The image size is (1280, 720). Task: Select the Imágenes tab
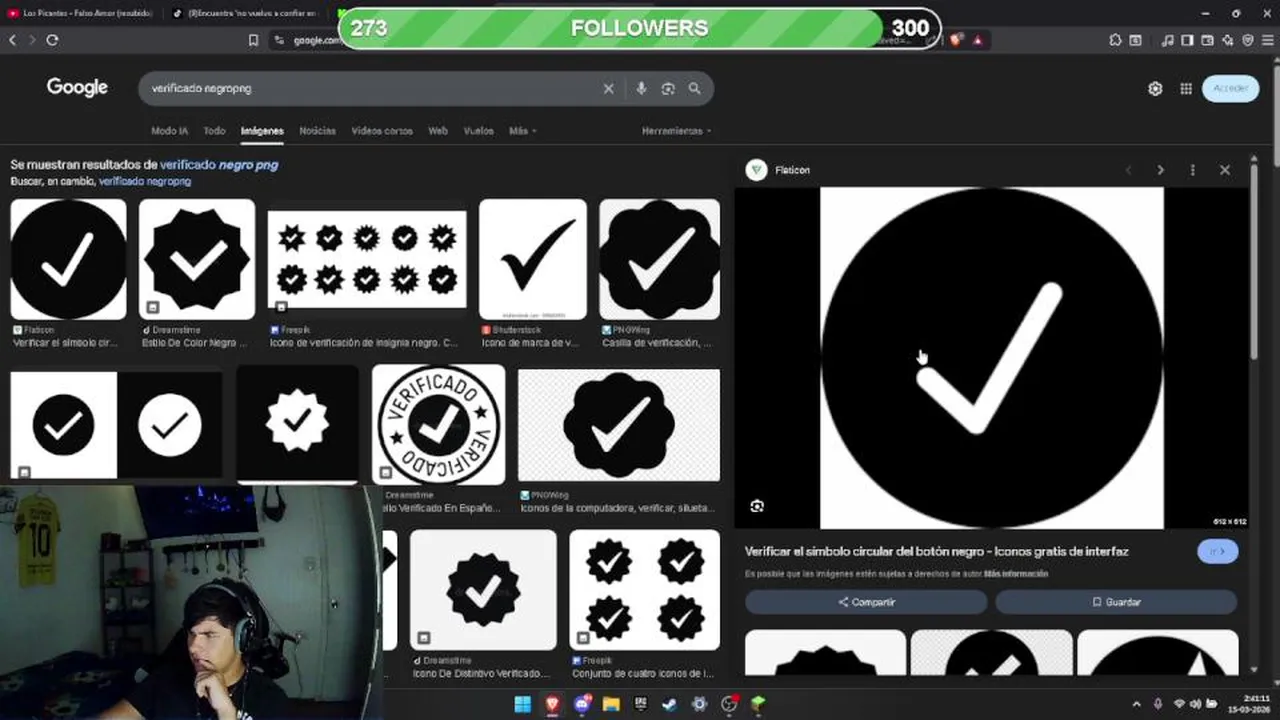tap(262, 131)
